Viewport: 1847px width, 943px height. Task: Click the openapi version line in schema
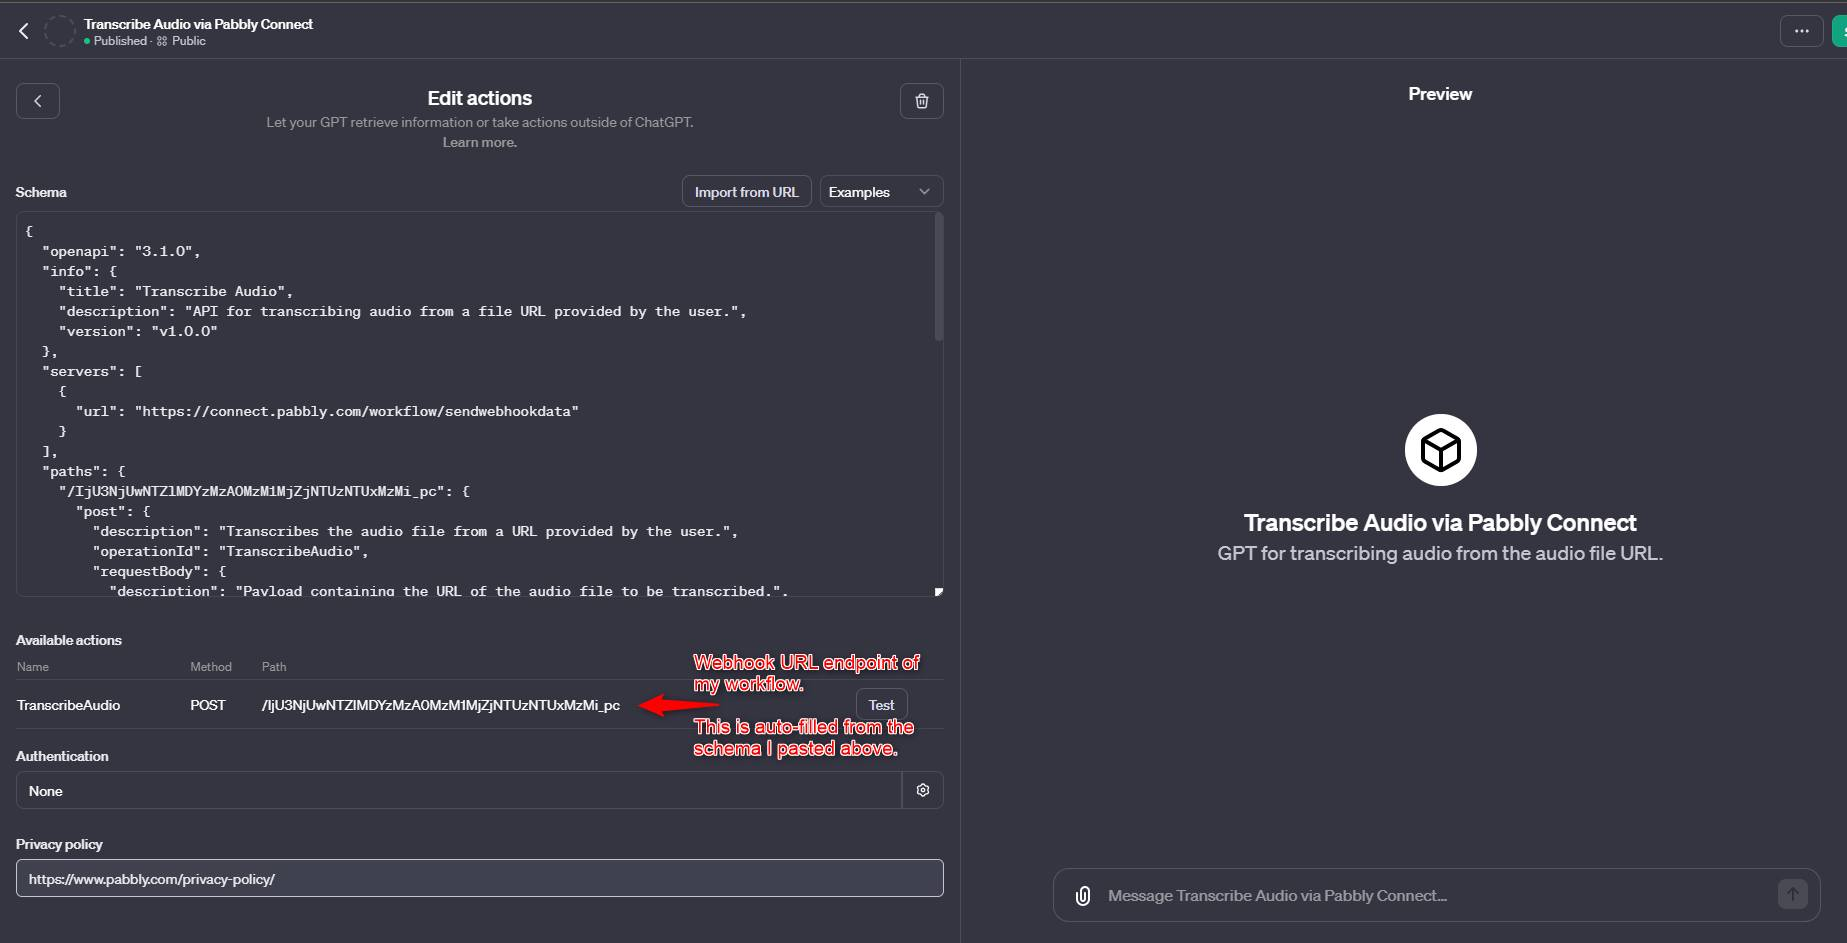[121, 251]
